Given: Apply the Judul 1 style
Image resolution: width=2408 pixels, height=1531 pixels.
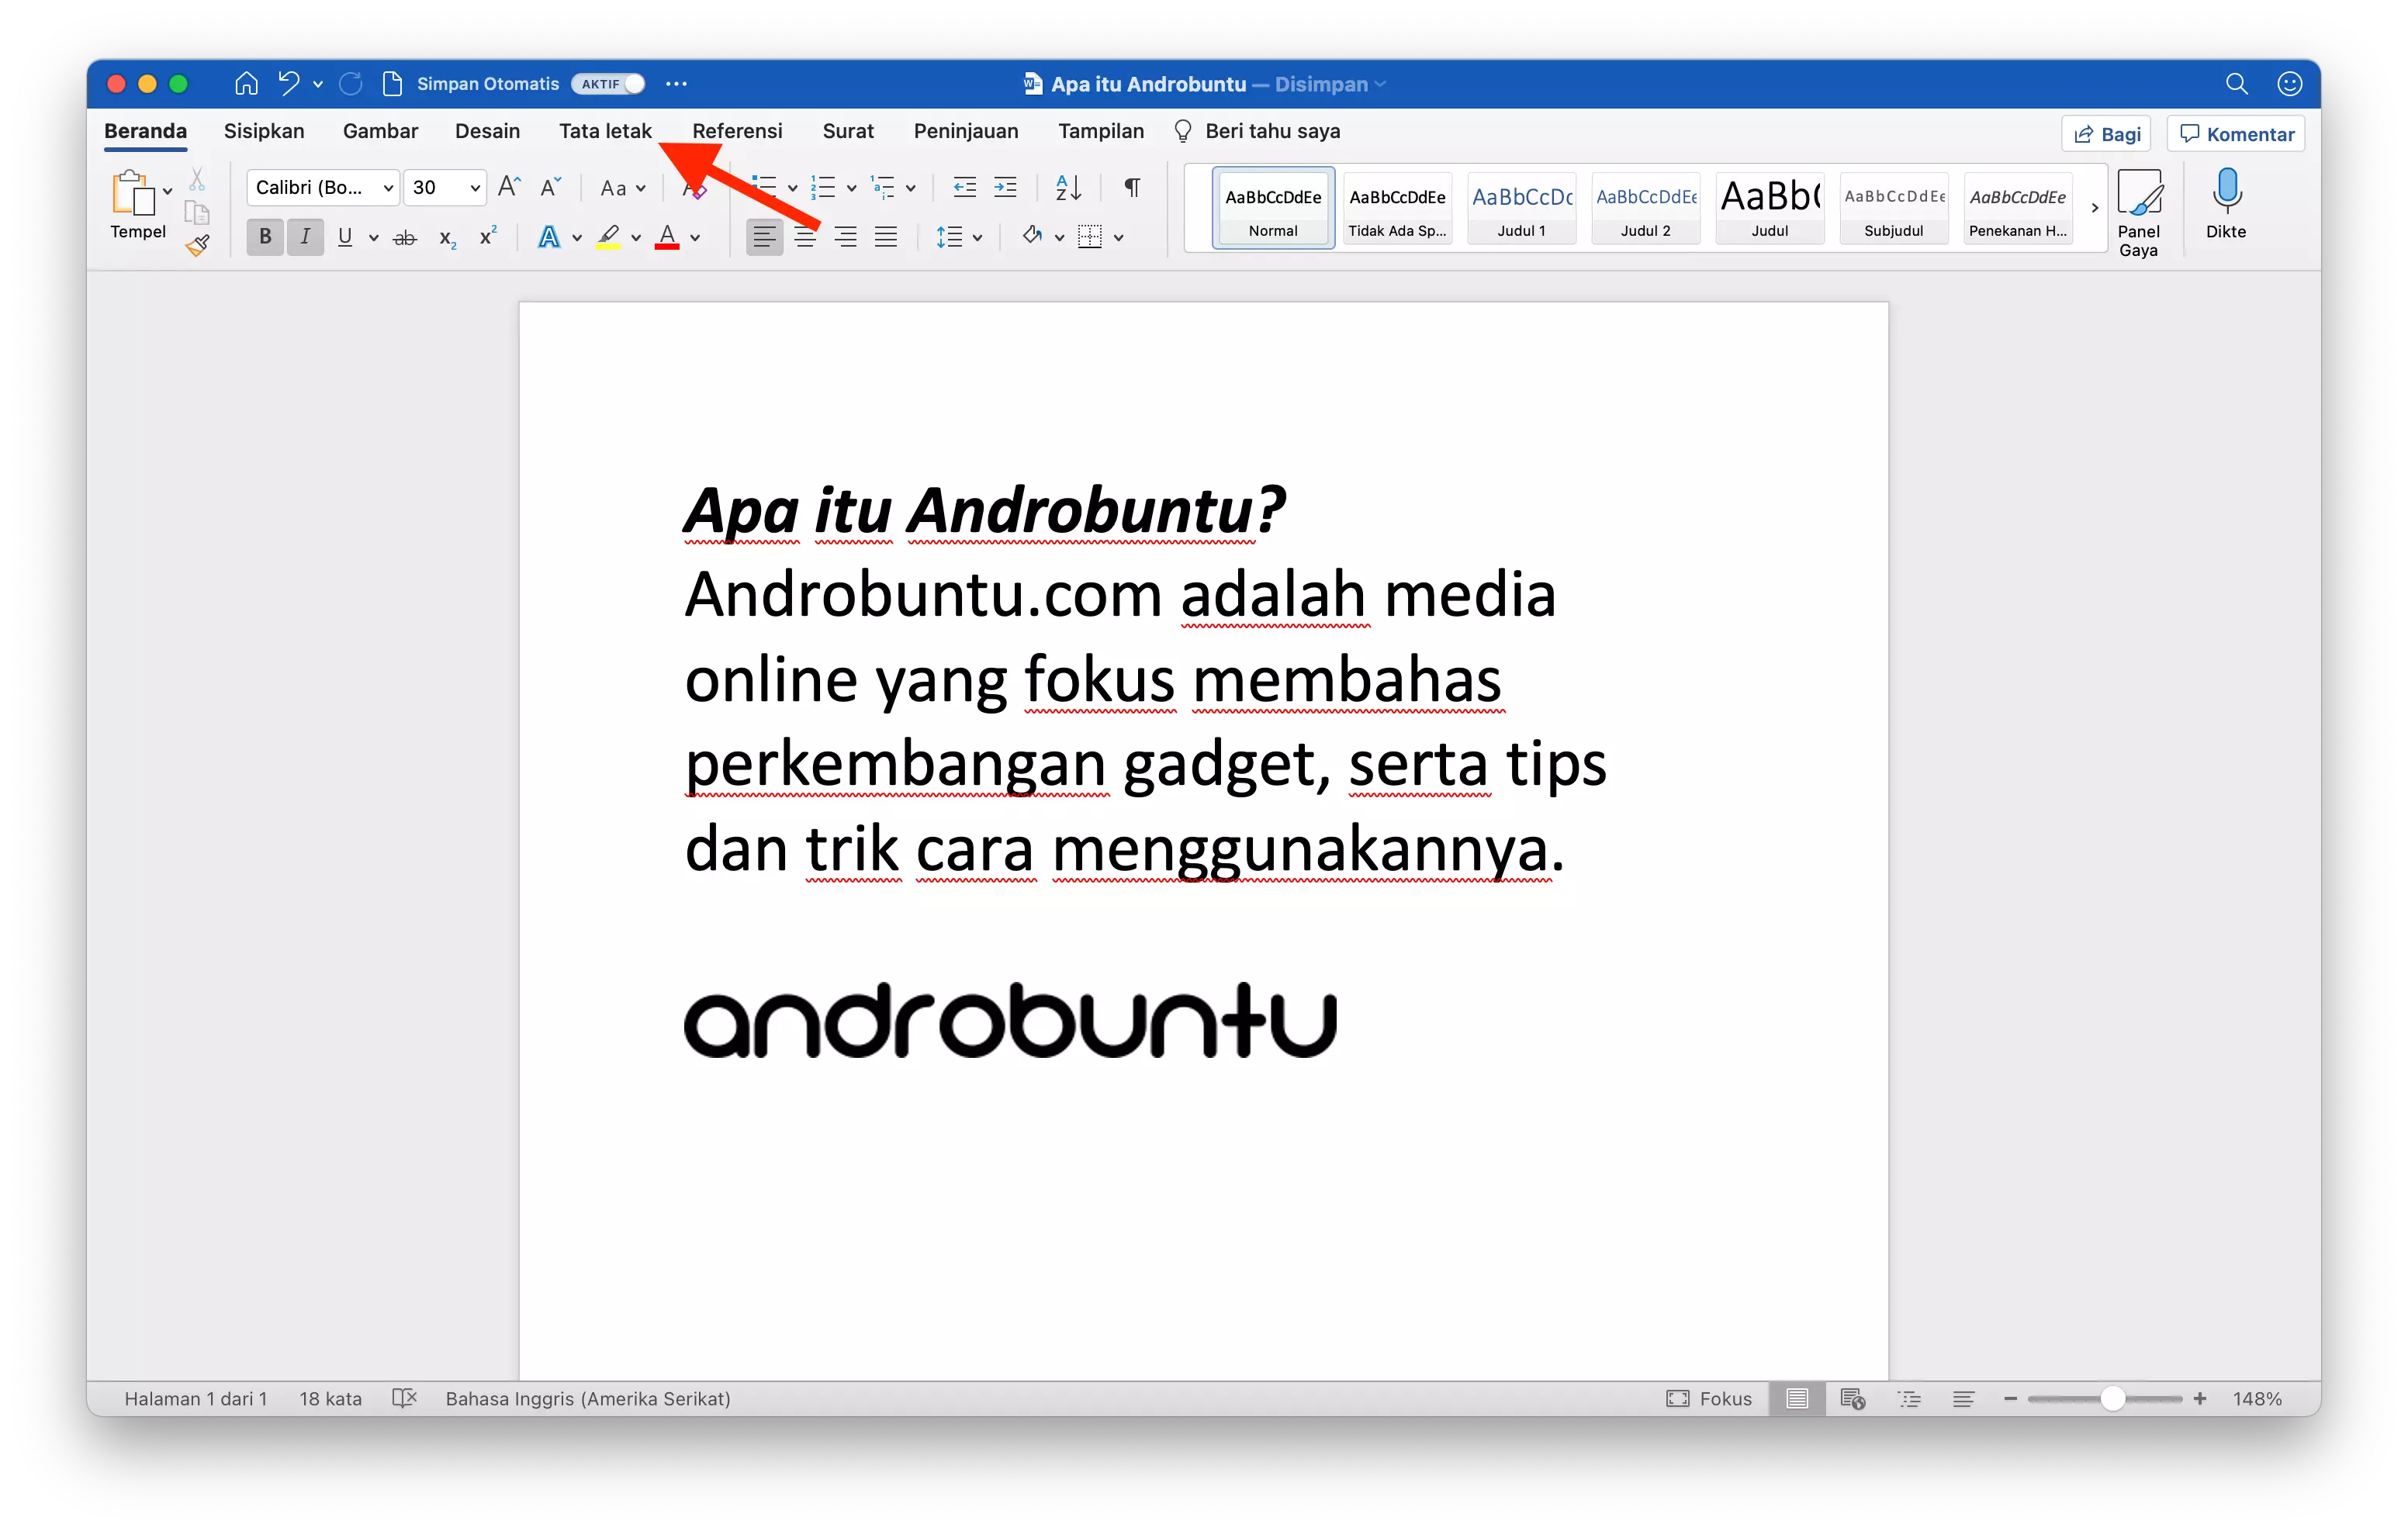Looking at the screenshot, I should click(1521, 207).
